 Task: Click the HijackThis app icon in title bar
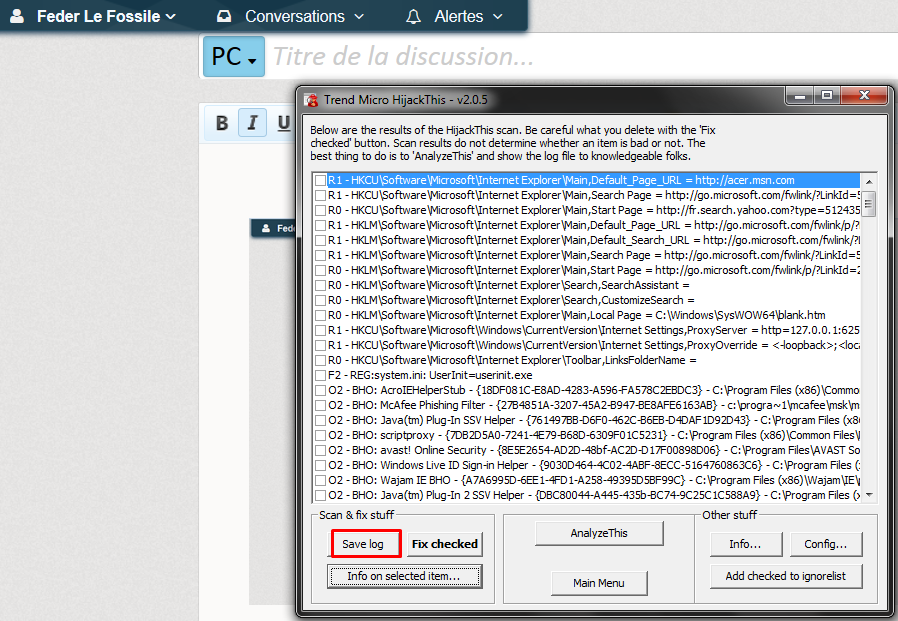click(312, 100)
